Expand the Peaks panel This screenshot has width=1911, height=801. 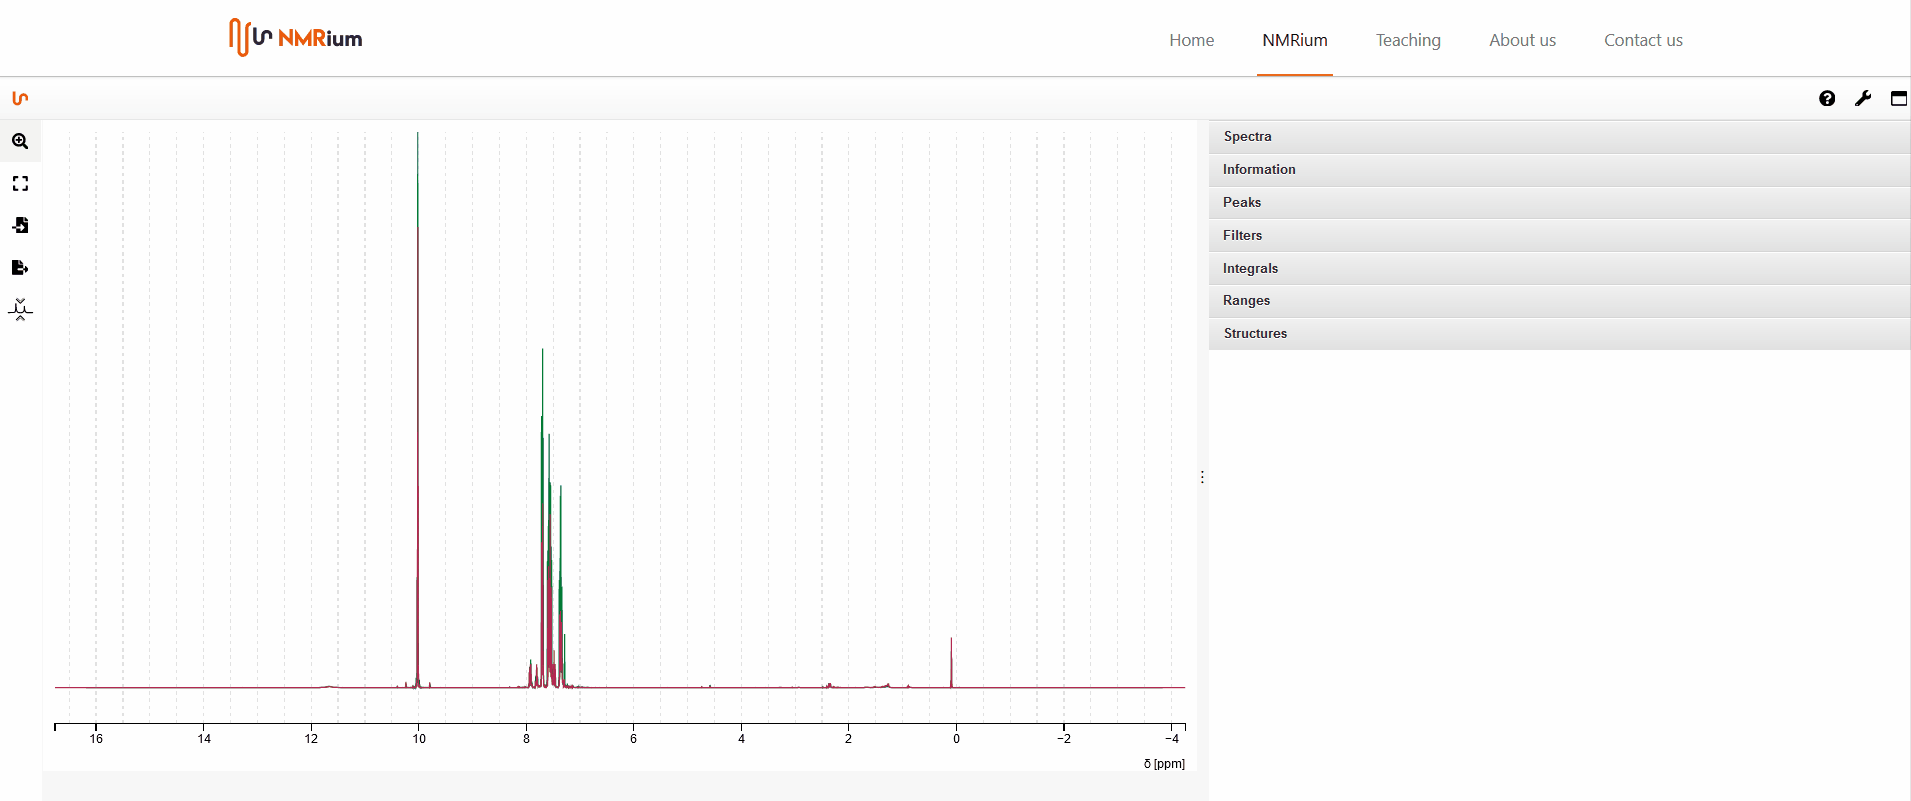(x=1559, y=203)
